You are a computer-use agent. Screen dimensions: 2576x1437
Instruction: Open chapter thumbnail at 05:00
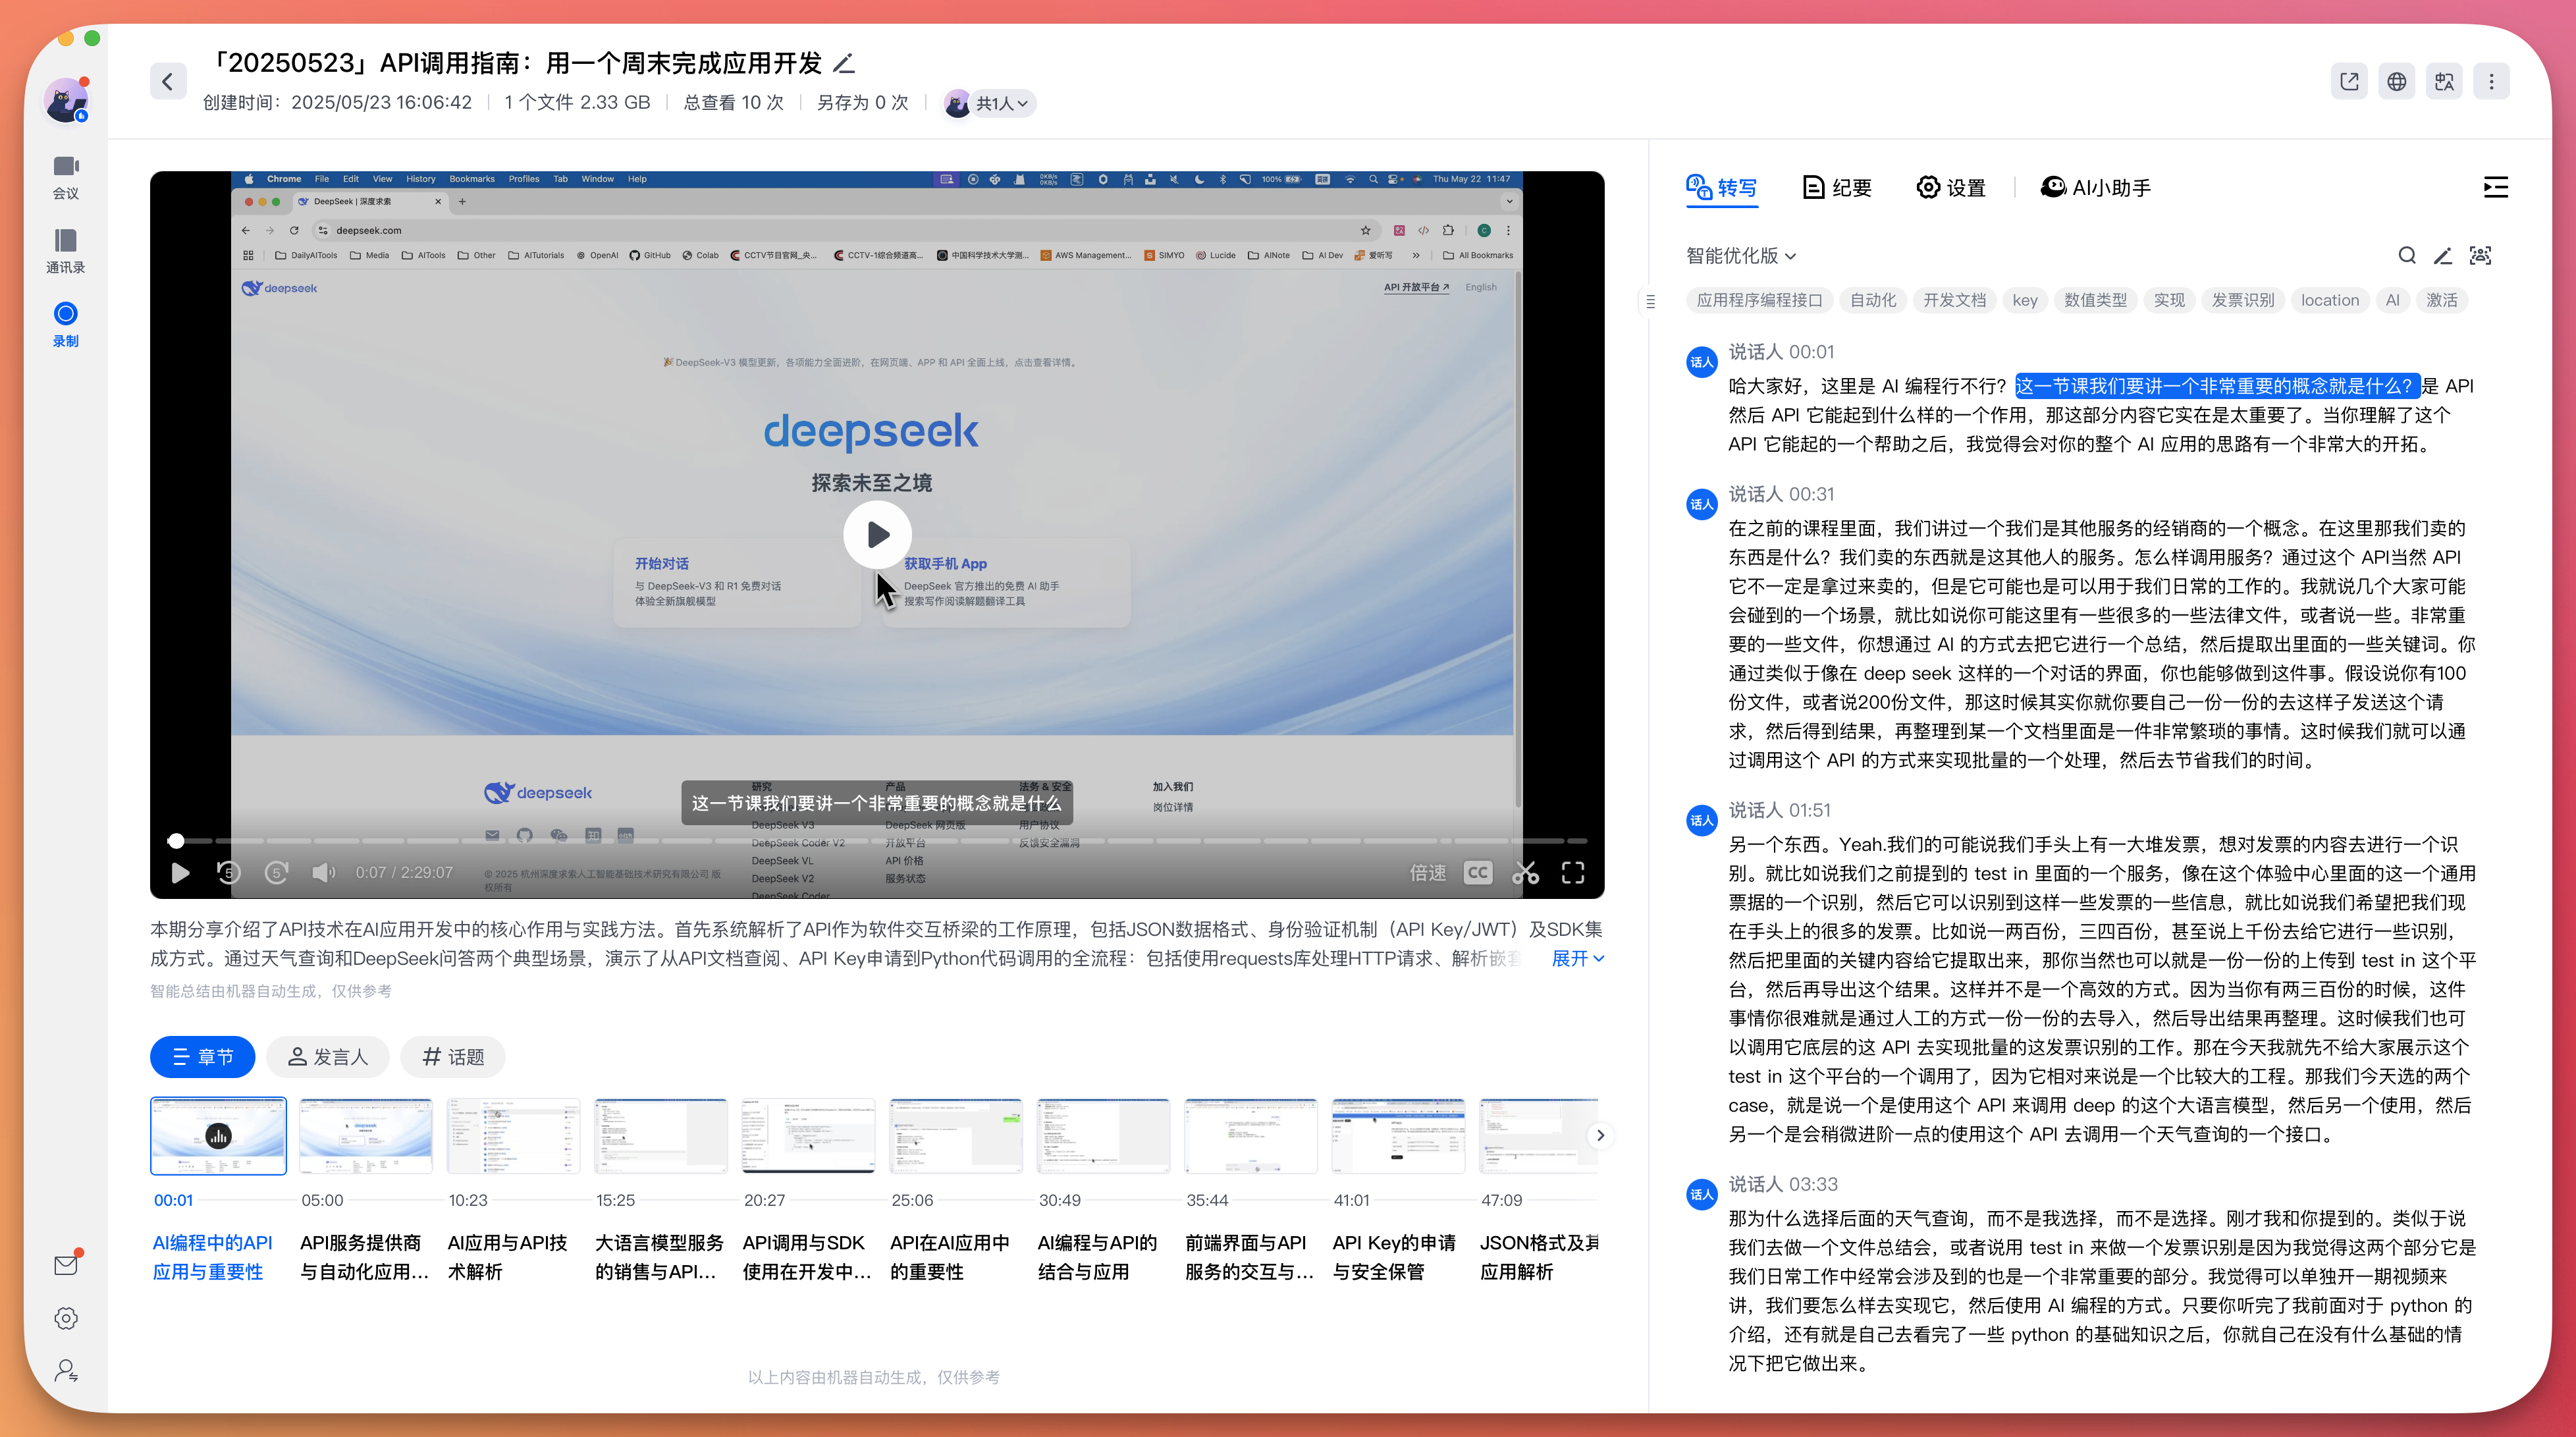(x=366, y=1136)
